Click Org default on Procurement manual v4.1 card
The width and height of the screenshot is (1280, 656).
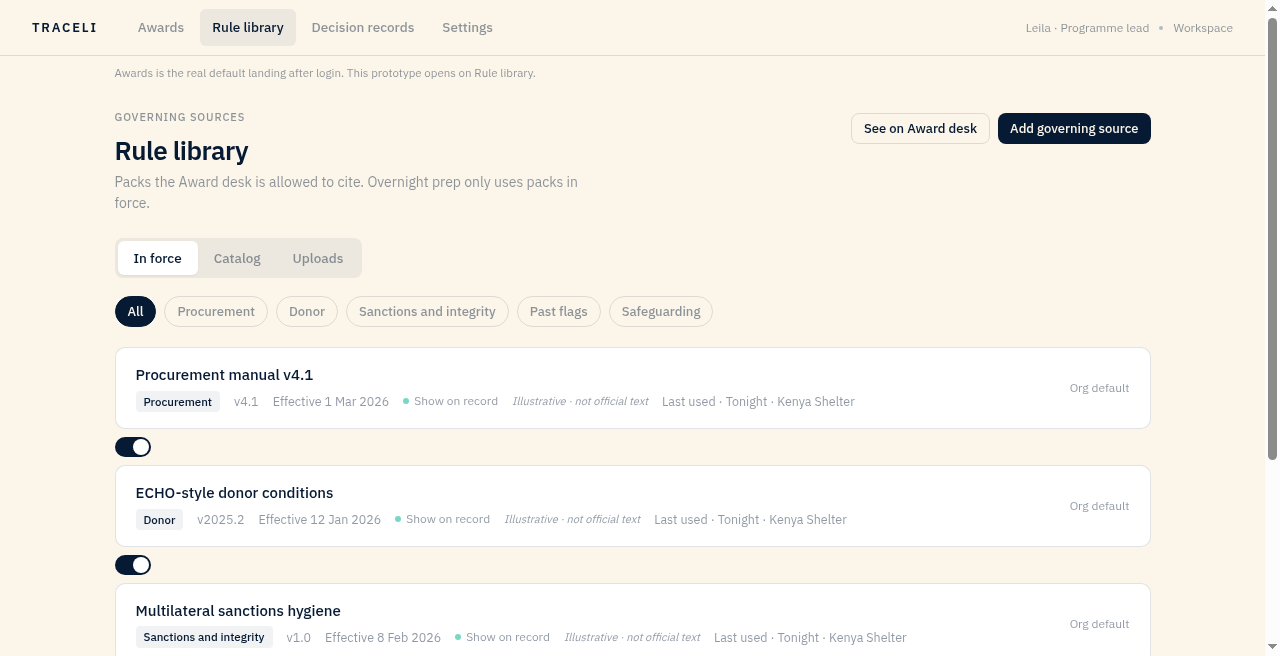point(1099,388)
